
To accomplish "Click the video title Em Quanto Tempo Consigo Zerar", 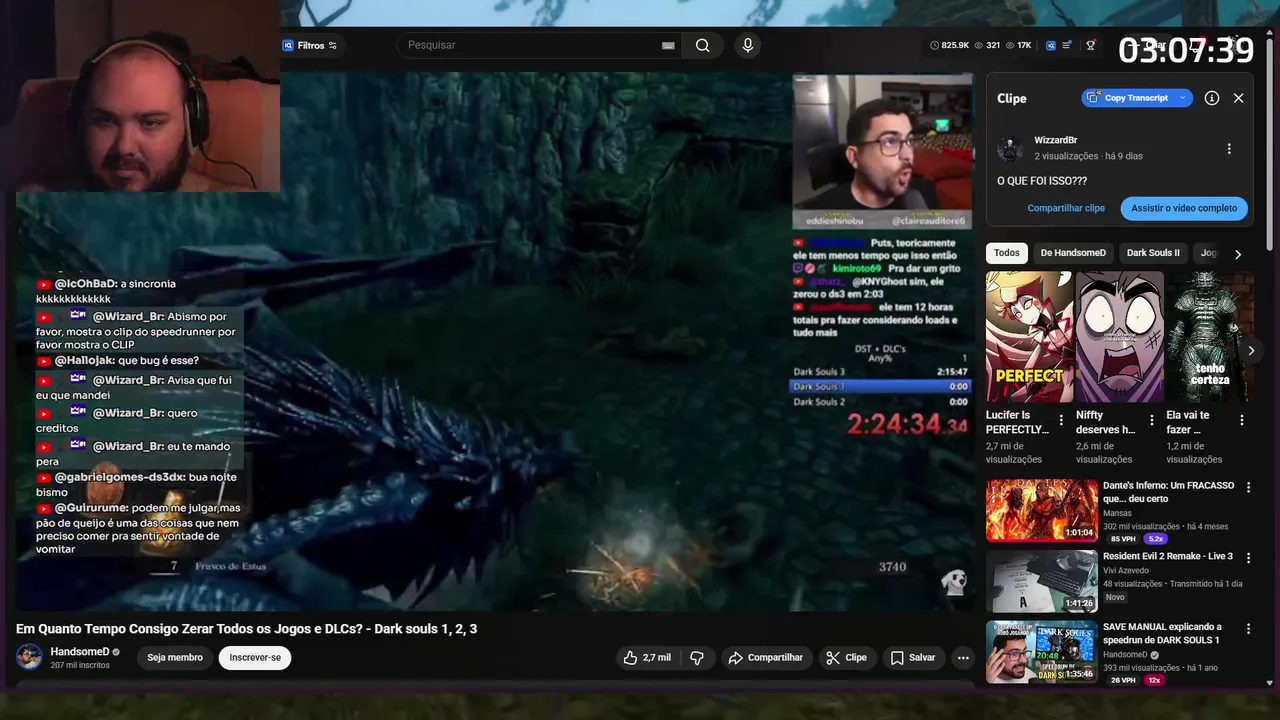I will (246, 629).
